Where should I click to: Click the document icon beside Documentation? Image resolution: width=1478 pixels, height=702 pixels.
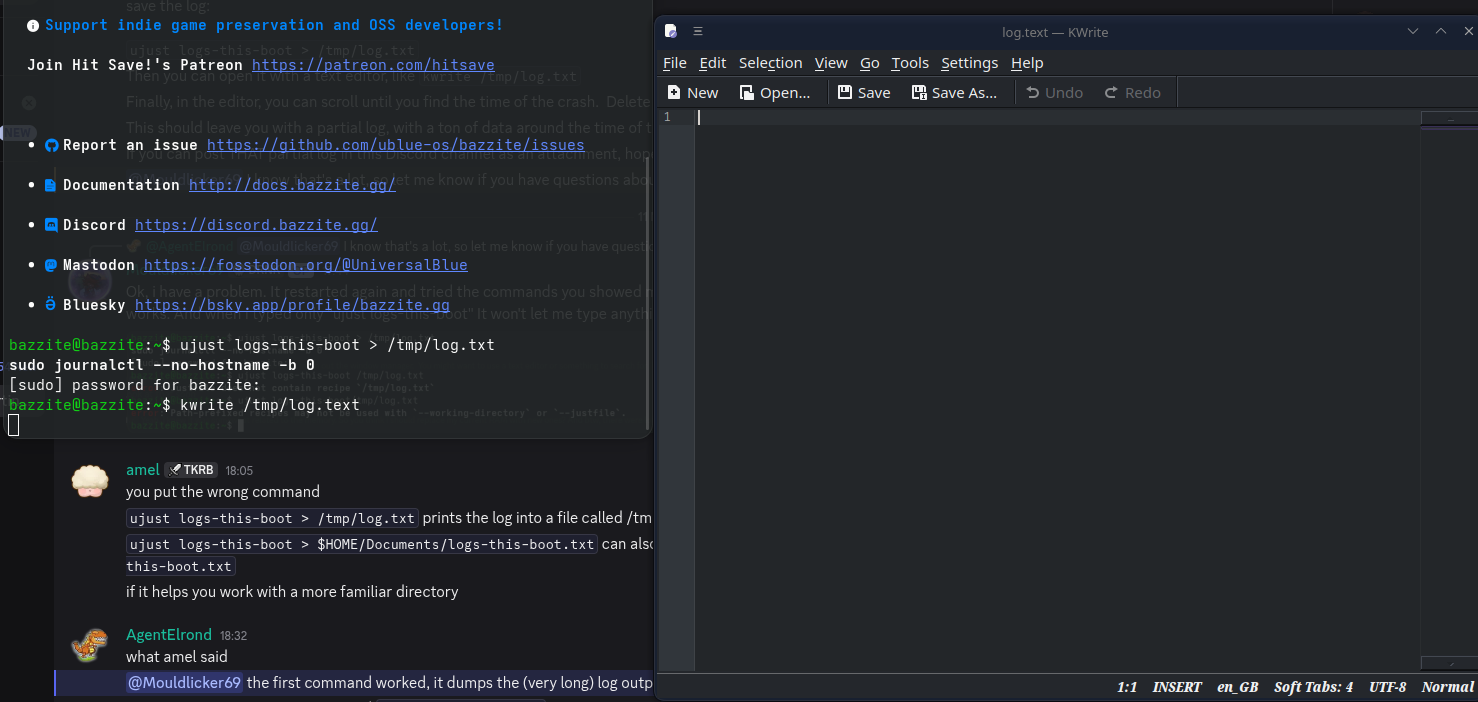tap(51, 185)
